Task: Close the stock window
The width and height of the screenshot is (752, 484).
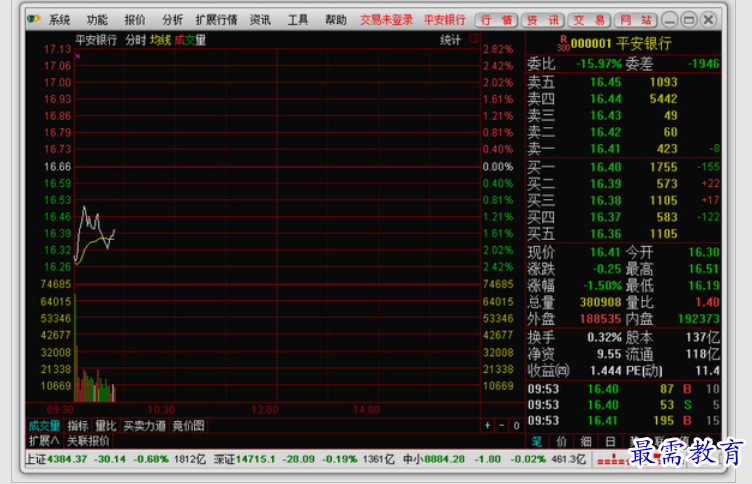Action: pos(708,20)
